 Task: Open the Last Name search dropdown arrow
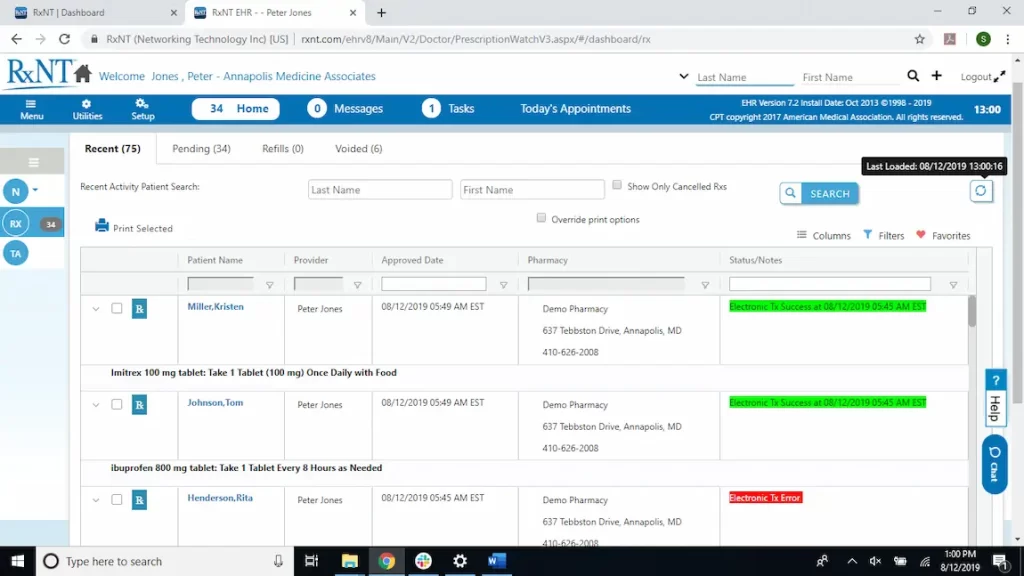click(683, 77)
